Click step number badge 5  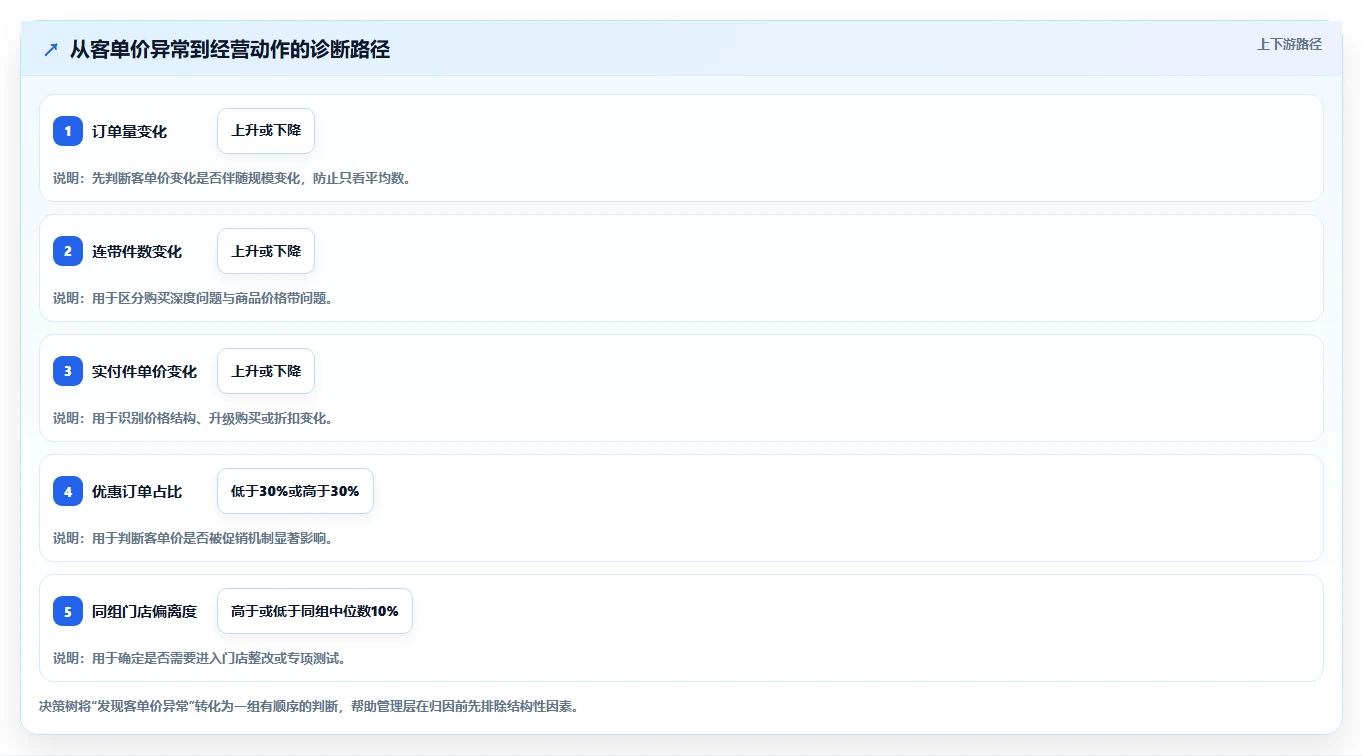coord(68,611)
